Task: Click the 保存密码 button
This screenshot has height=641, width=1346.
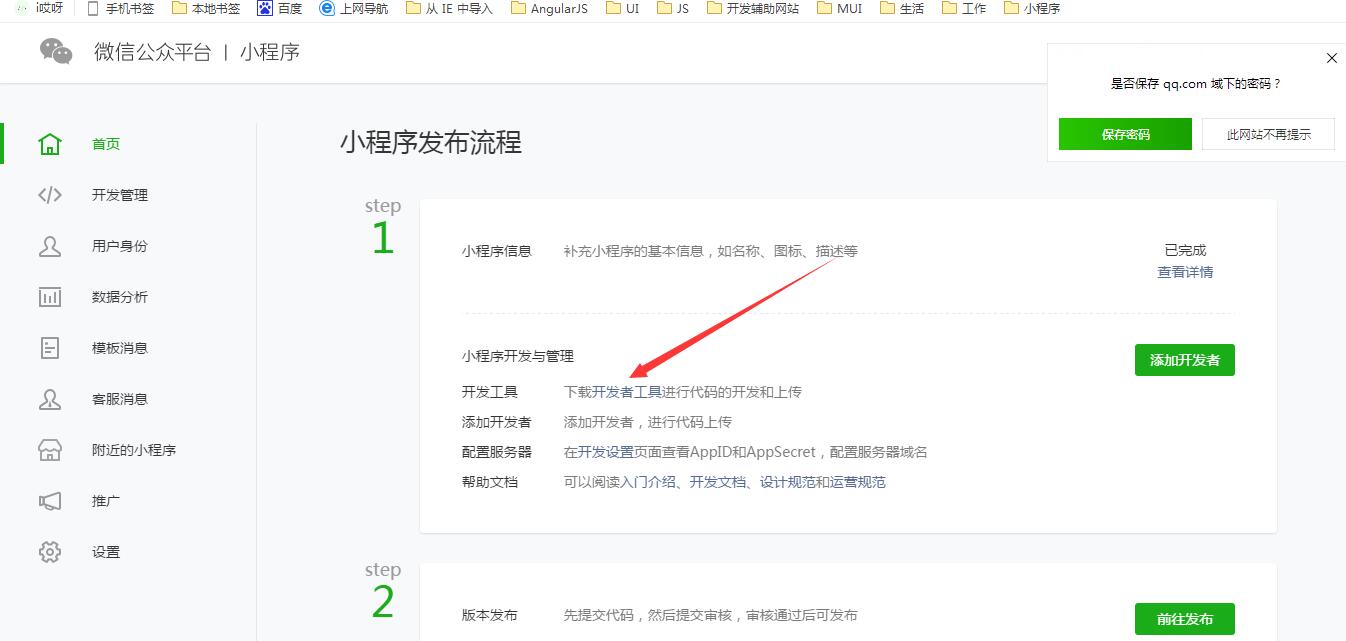Action: coord(1125,134)
